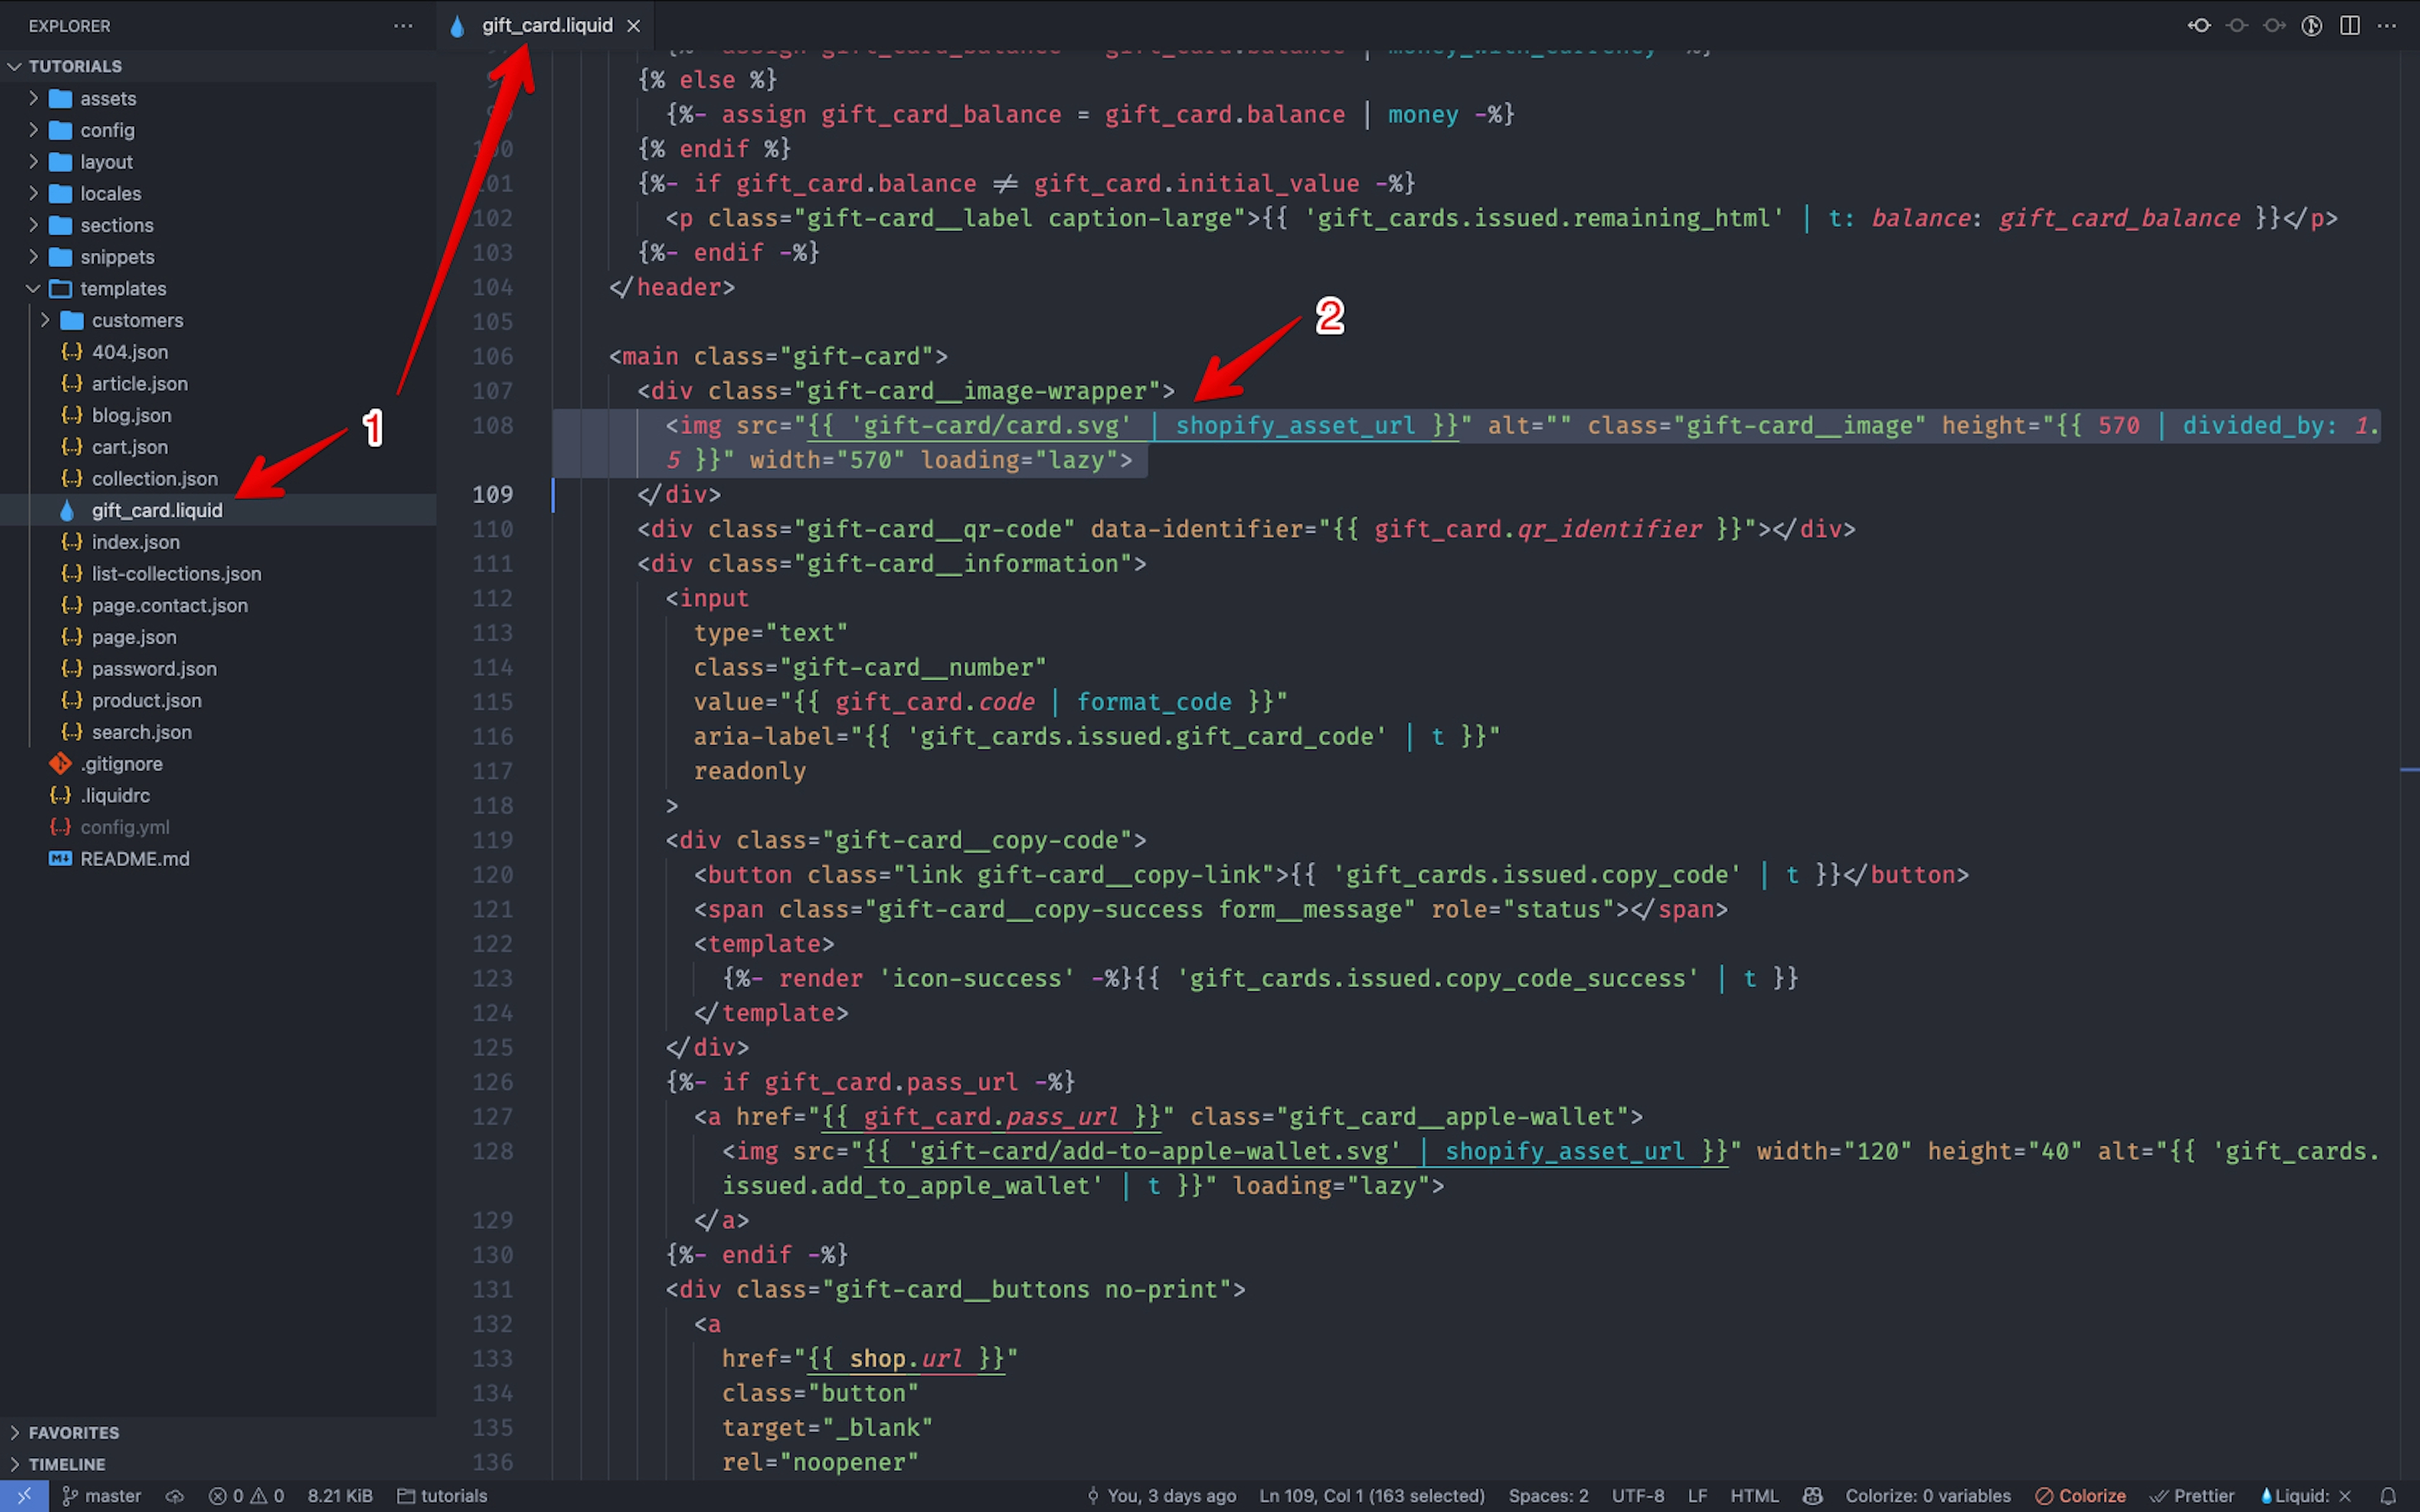The height and width of the screenshot is (1512, 2420).
Task: Select language mode HTML
Action: coord(1754,1496)
